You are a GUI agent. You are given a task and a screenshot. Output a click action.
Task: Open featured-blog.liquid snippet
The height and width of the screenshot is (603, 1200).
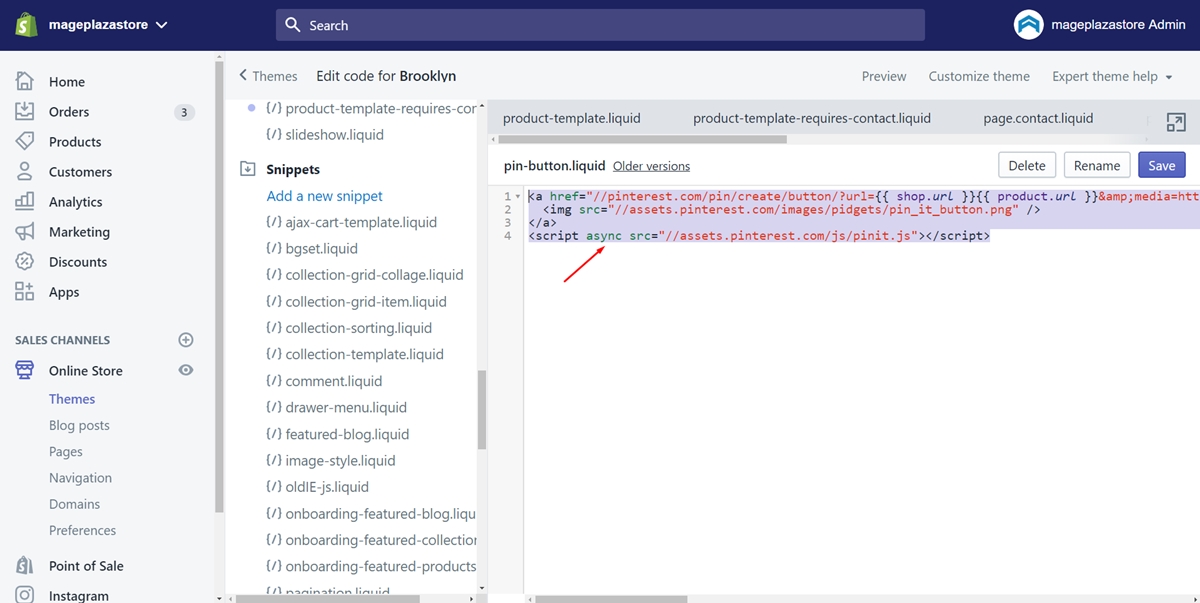337,434
